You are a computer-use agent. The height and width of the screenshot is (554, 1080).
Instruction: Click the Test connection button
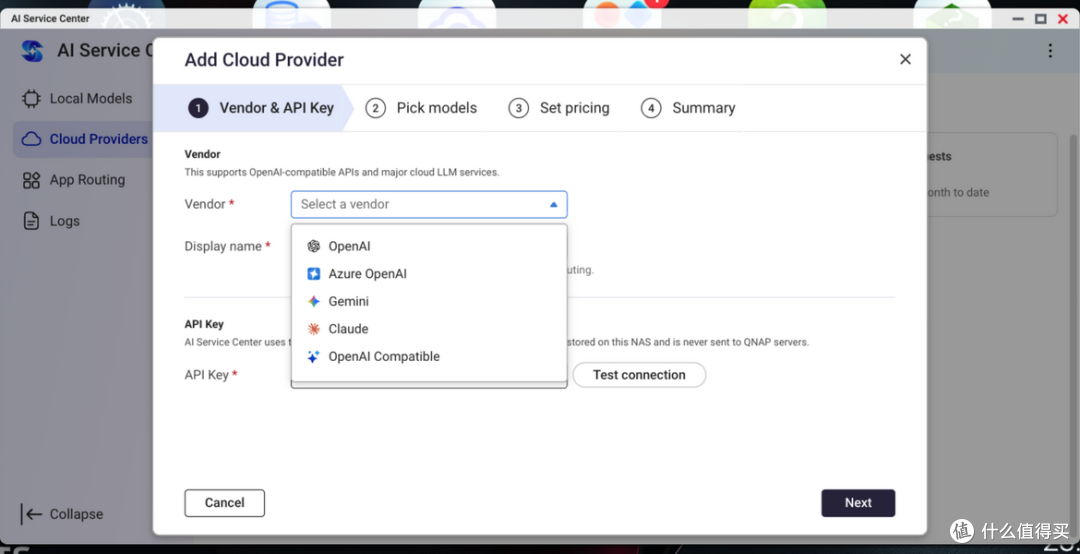point(639,375)
